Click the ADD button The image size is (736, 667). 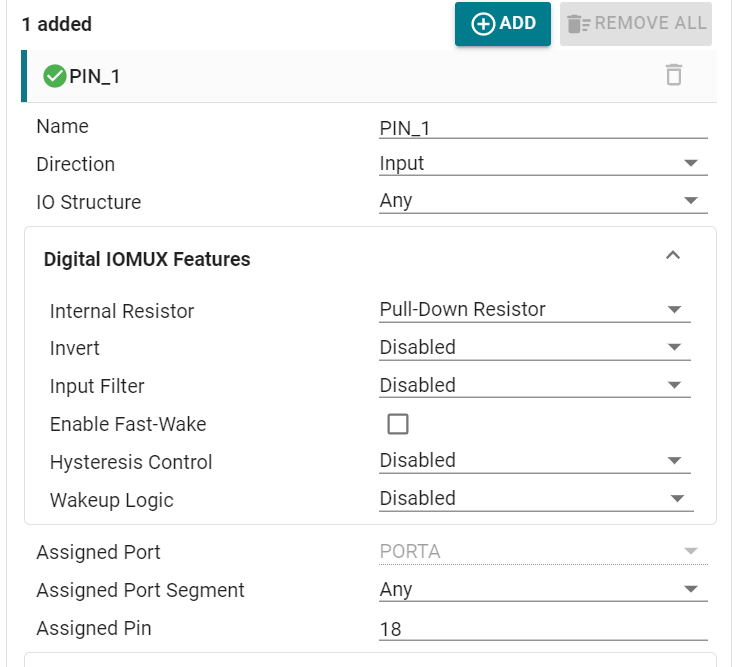pyautogui.click(x=502, y=23)
